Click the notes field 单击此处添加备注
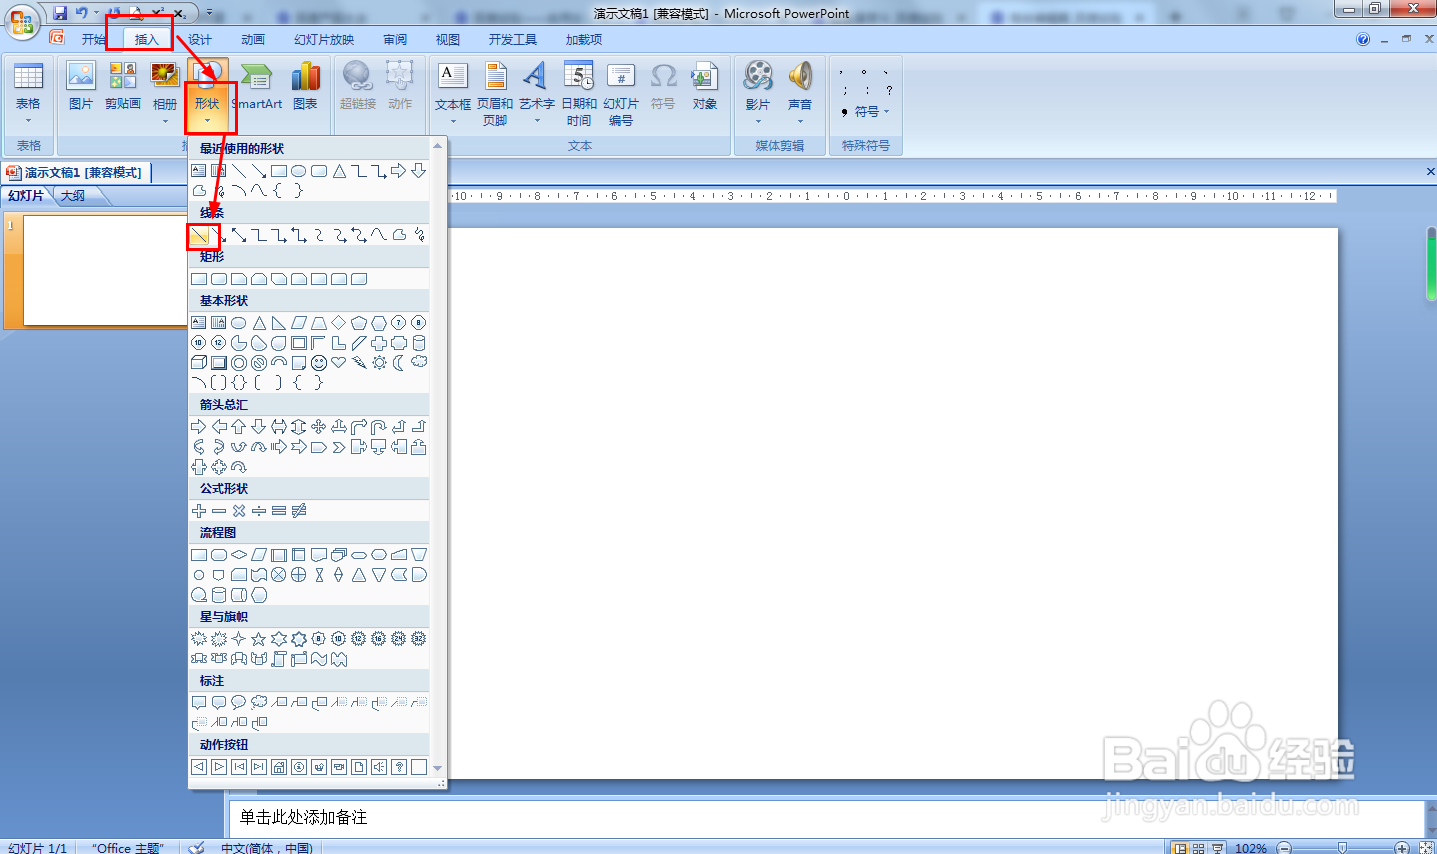This screenshot has height=854, width=1437. [826, 818]
